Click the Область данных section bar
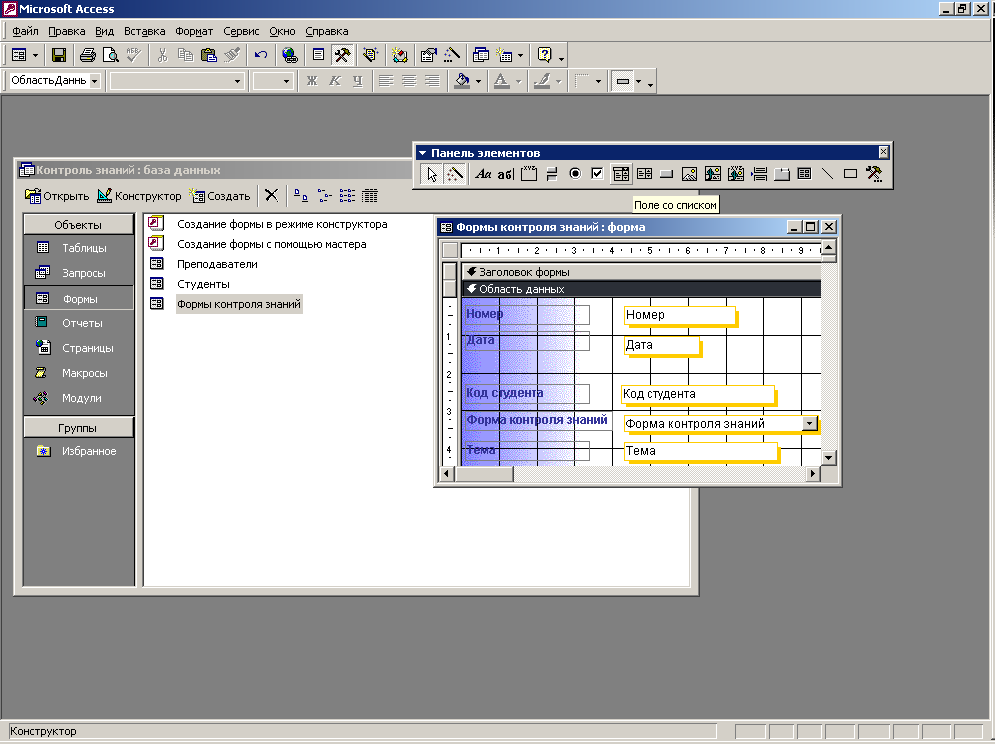Viewport: 995px width, 744px height. [641, 289]
